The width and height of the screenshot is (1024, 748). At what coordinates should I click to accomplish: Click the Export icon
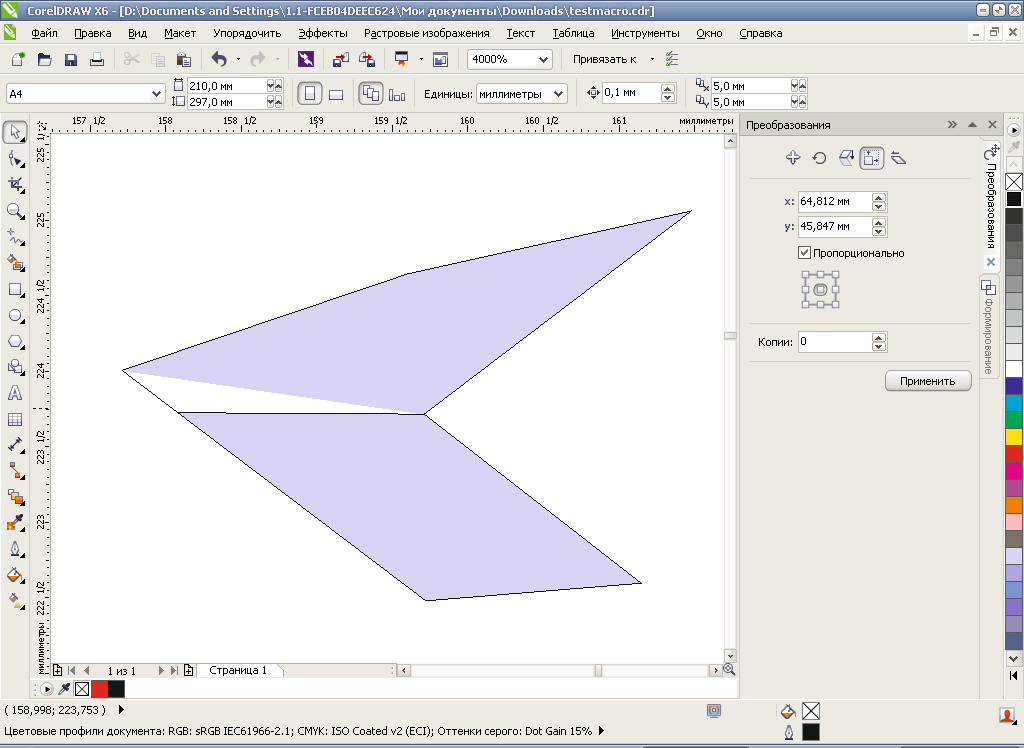pyautogui.click(x=367, y=59)
